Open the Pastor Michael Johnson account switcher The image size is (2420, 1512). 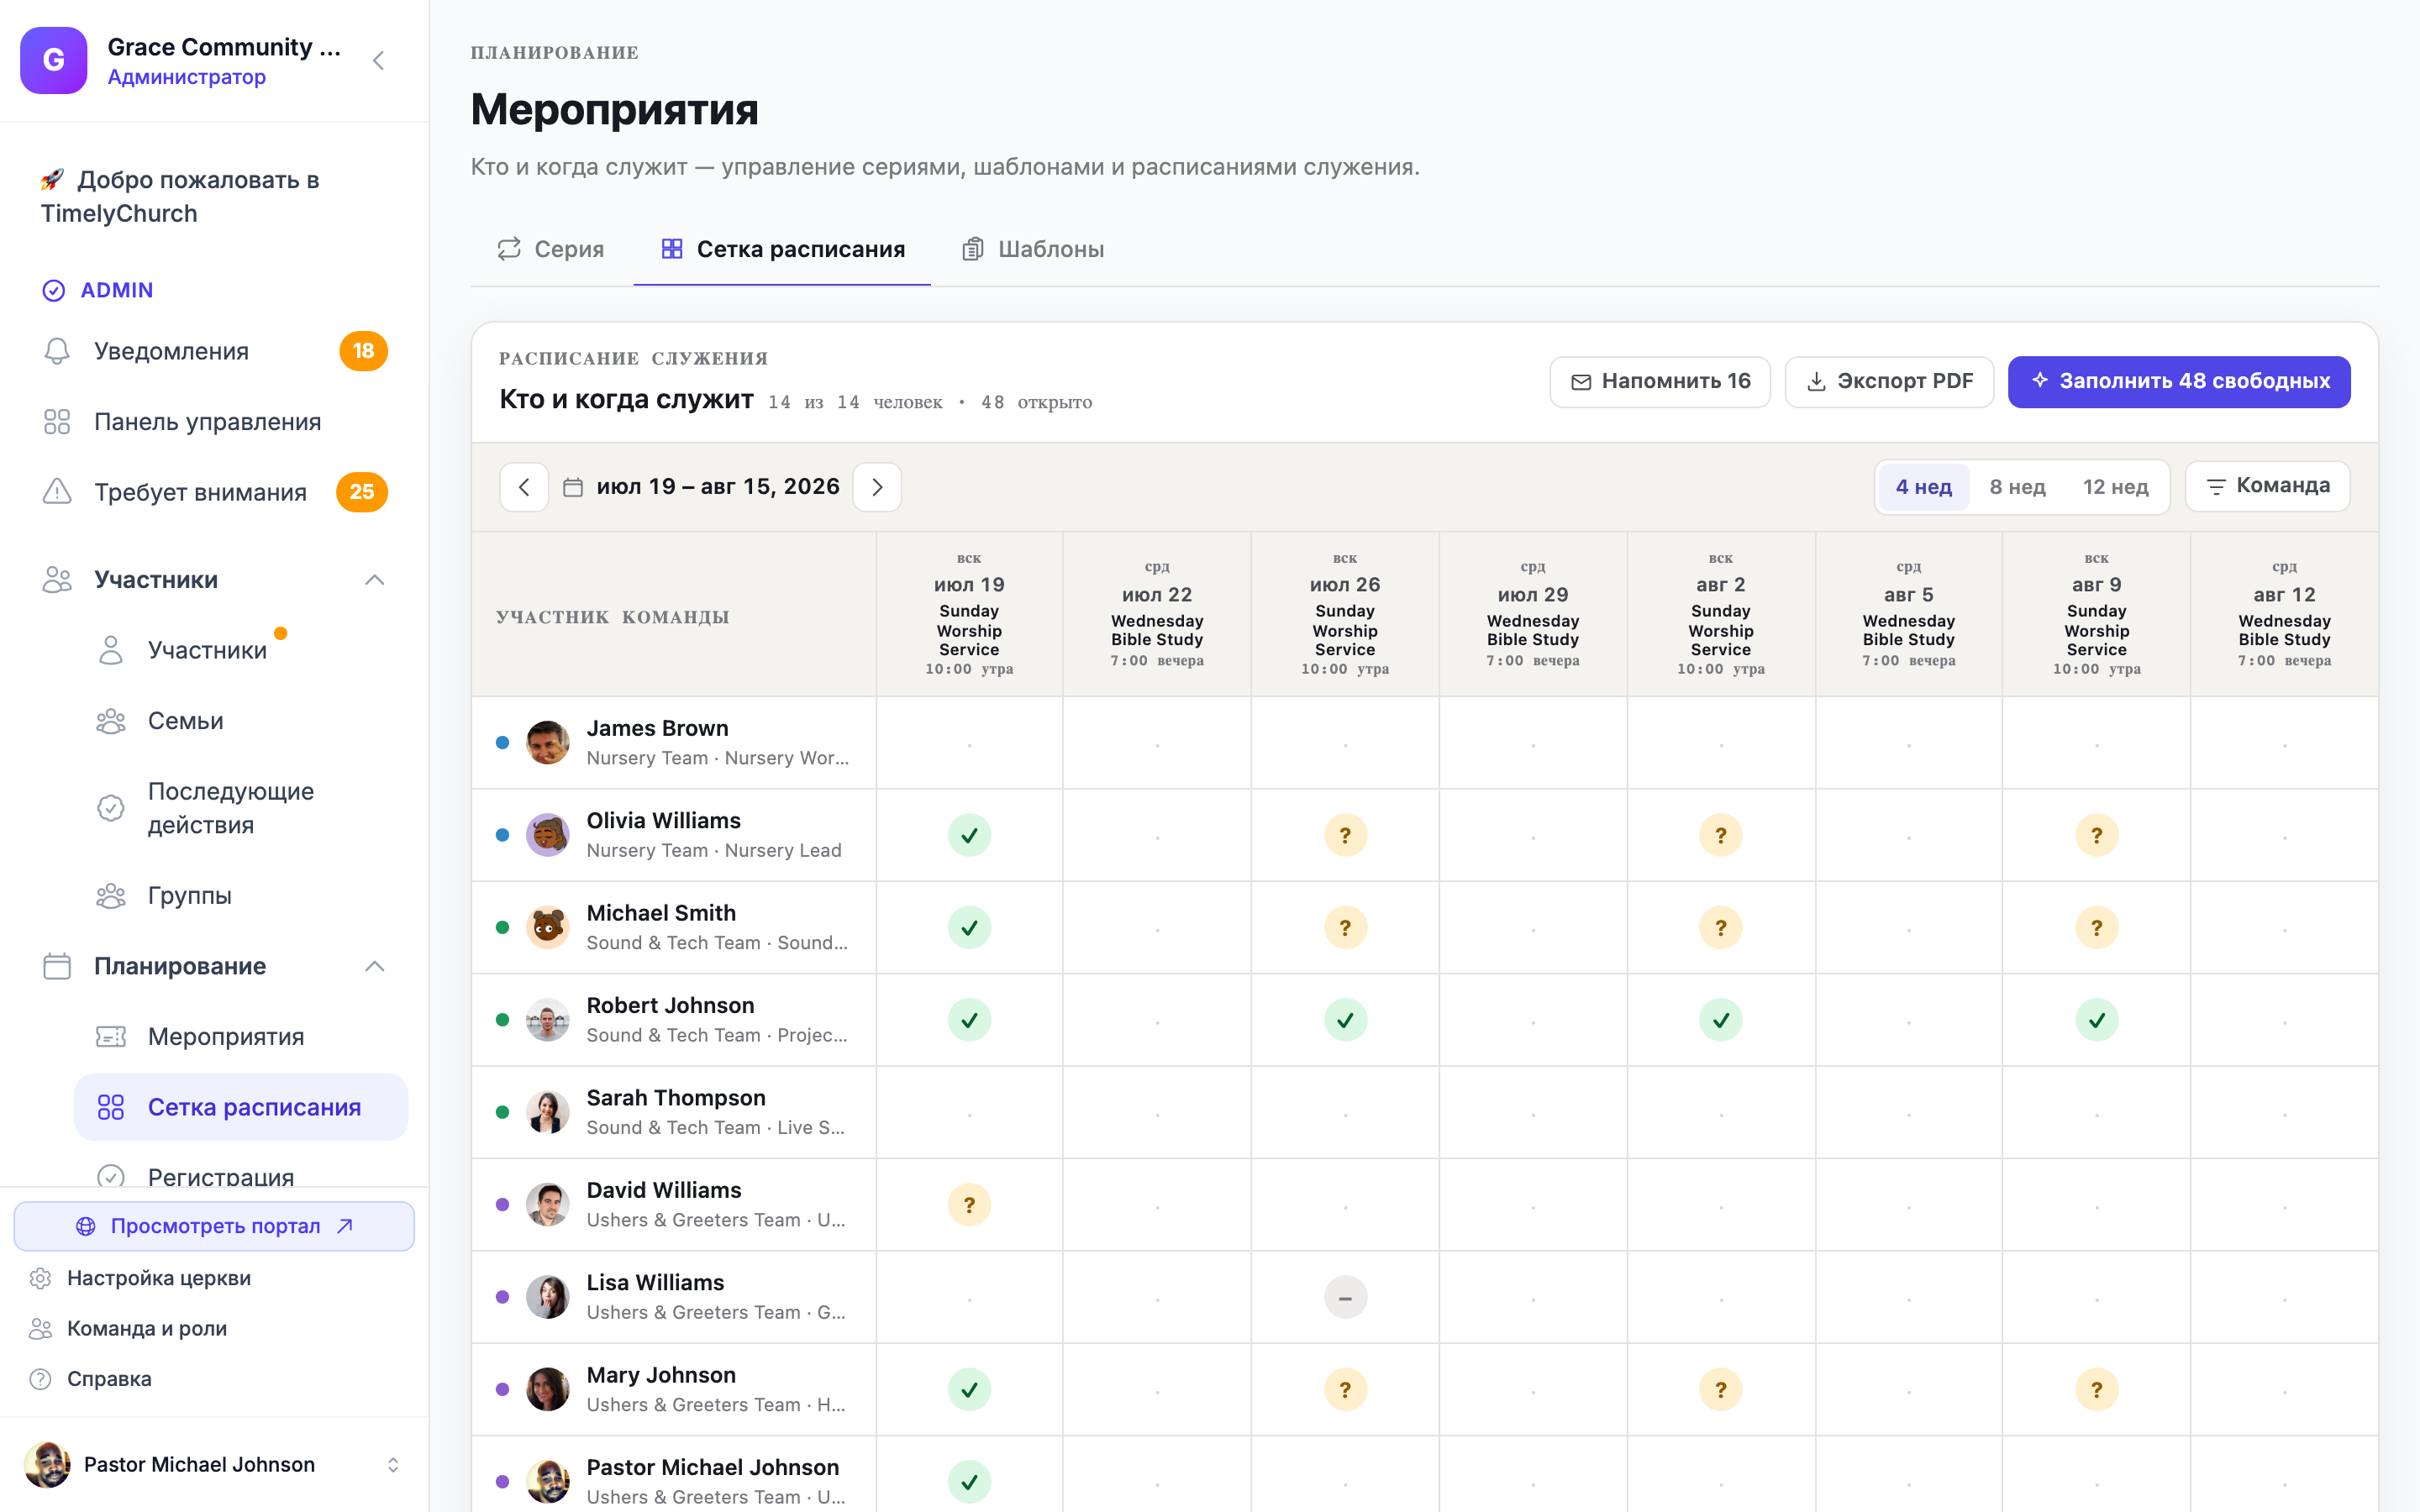(393, 1464)
